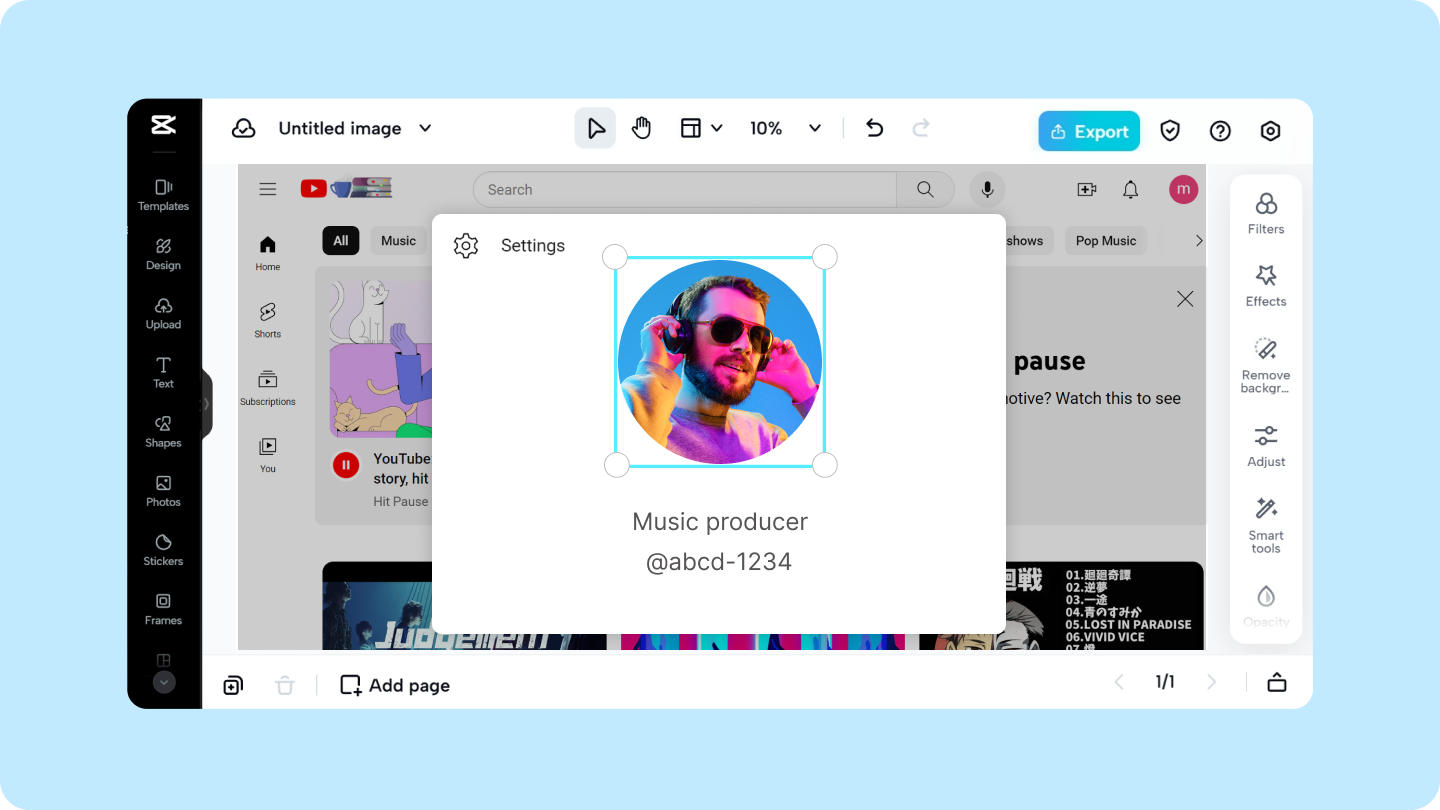
Task: Expand the Untitled image title menu
Action: coord(425,128)
